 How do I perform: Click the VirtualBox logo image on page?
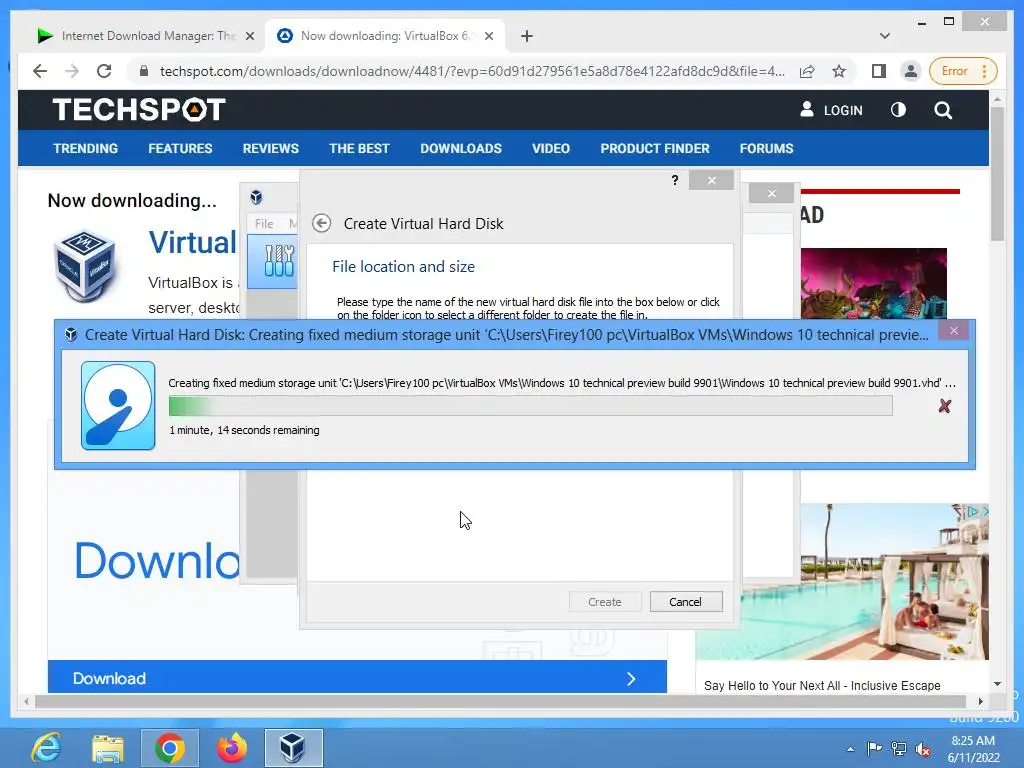pos(85,266)
